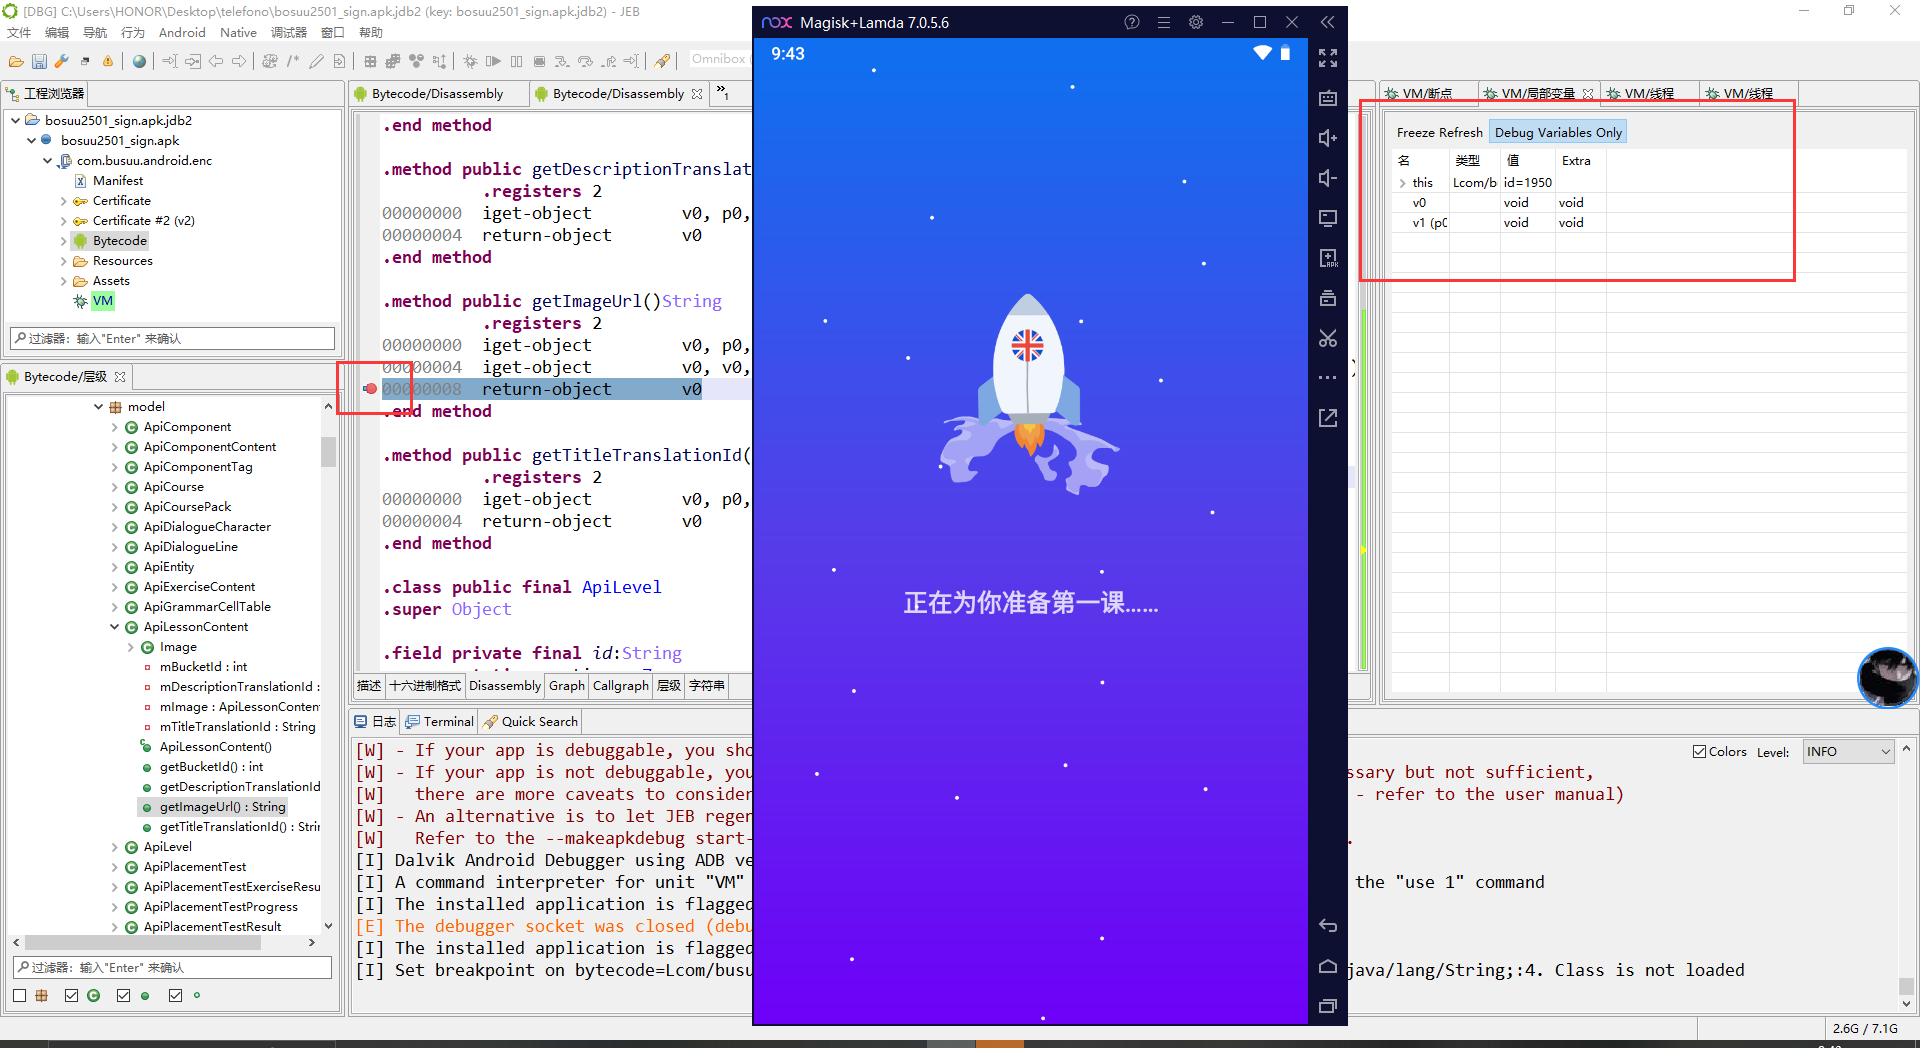
Task: Click the project explorer filter input field
Action: click(172, 339)
